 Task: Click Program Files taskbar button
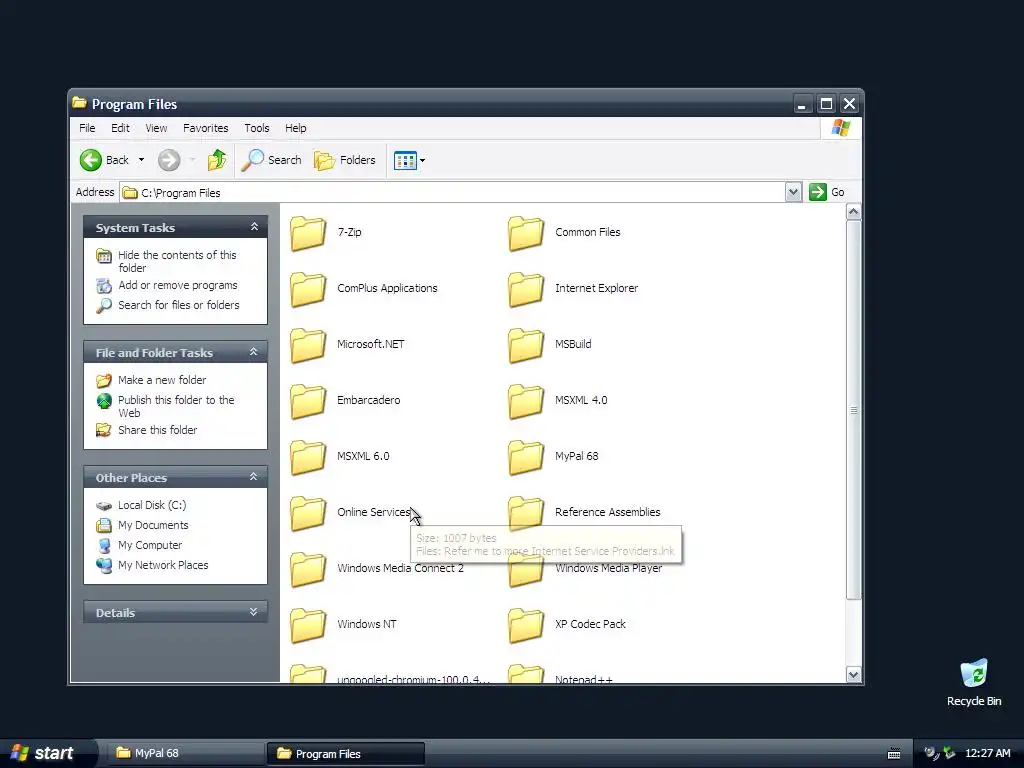coord(346,754)
